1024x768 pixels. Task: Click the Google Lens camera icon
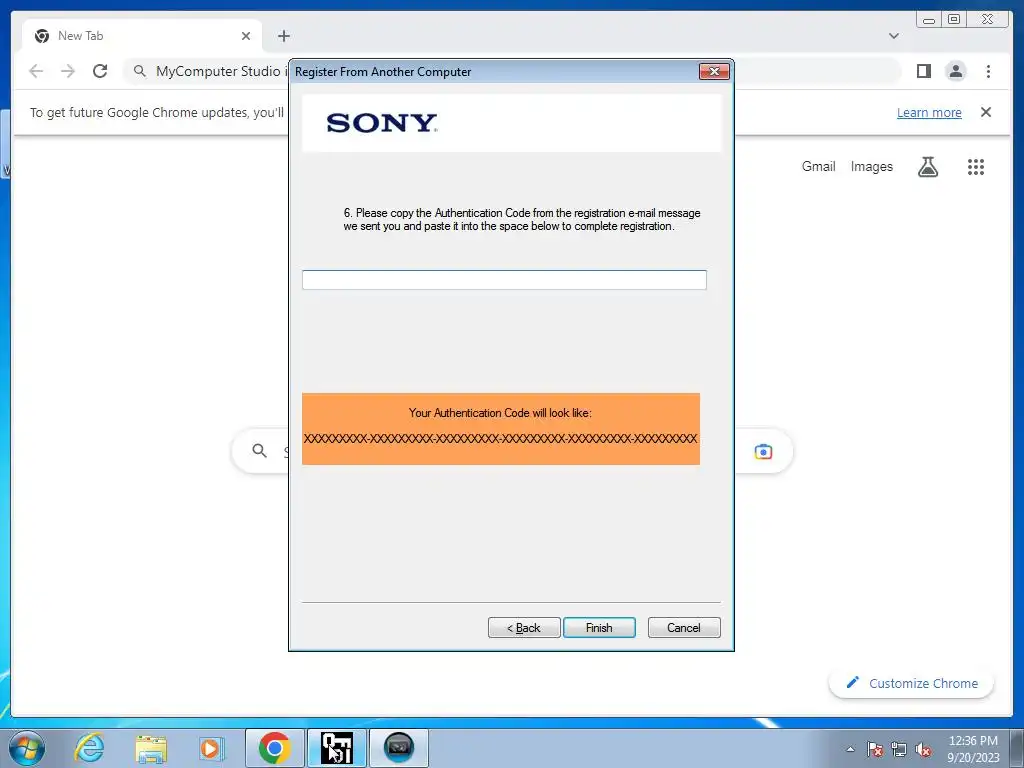[763, 451]
